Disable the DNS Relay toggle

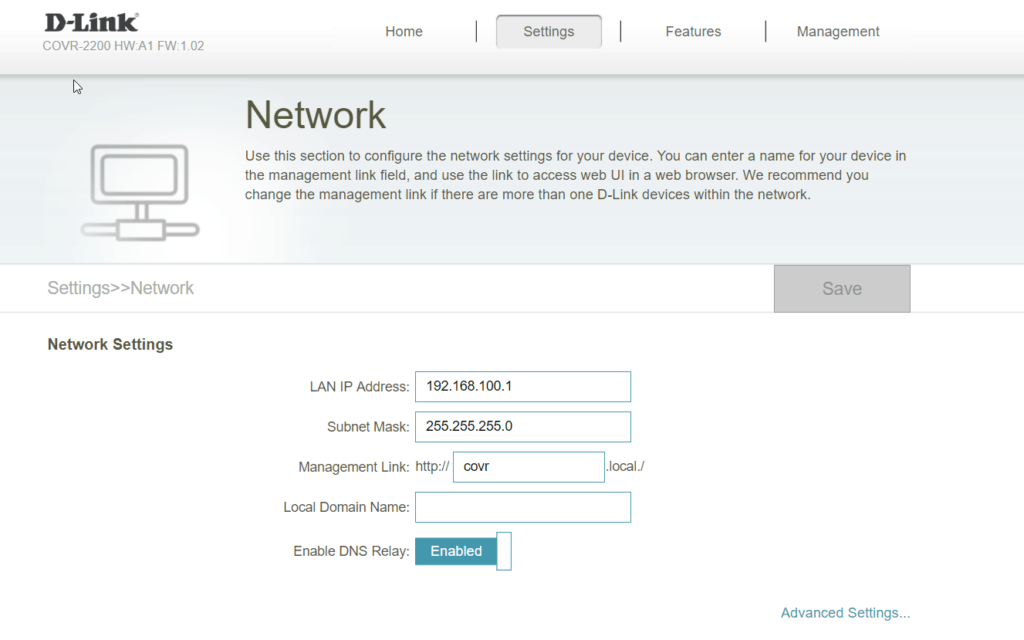pos(463,551)
